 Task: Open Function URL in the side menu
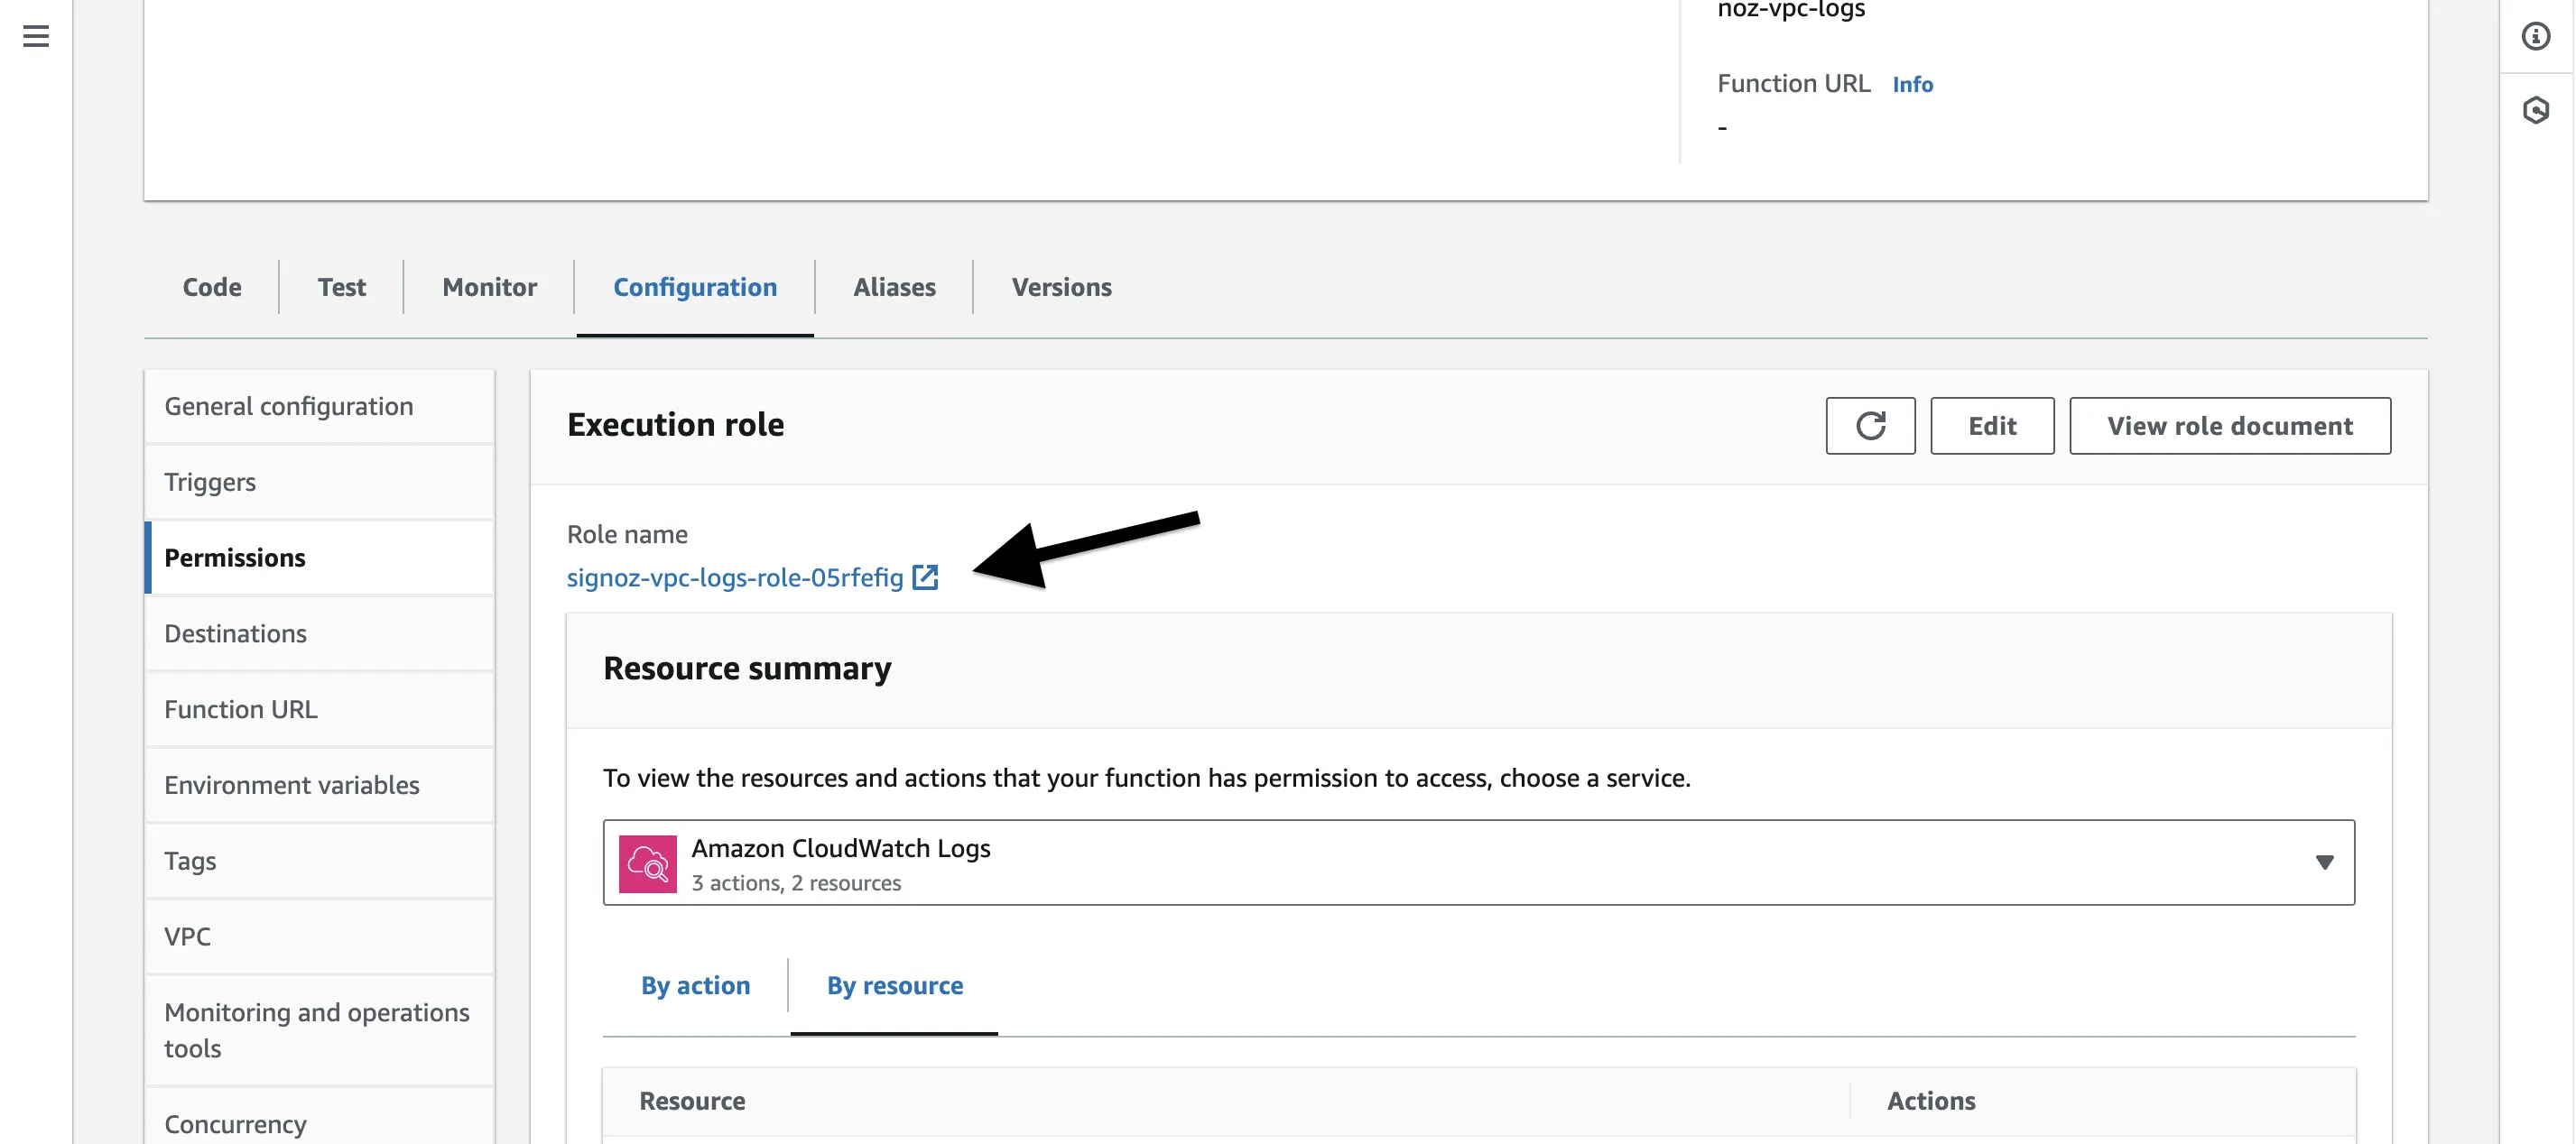click(x=319, y=710)
